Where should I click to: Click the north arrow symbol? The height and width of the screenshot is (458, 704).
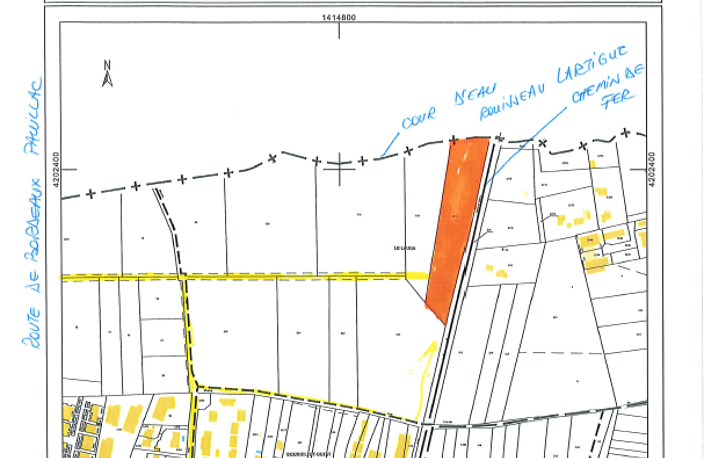click(x=107, y=74)
